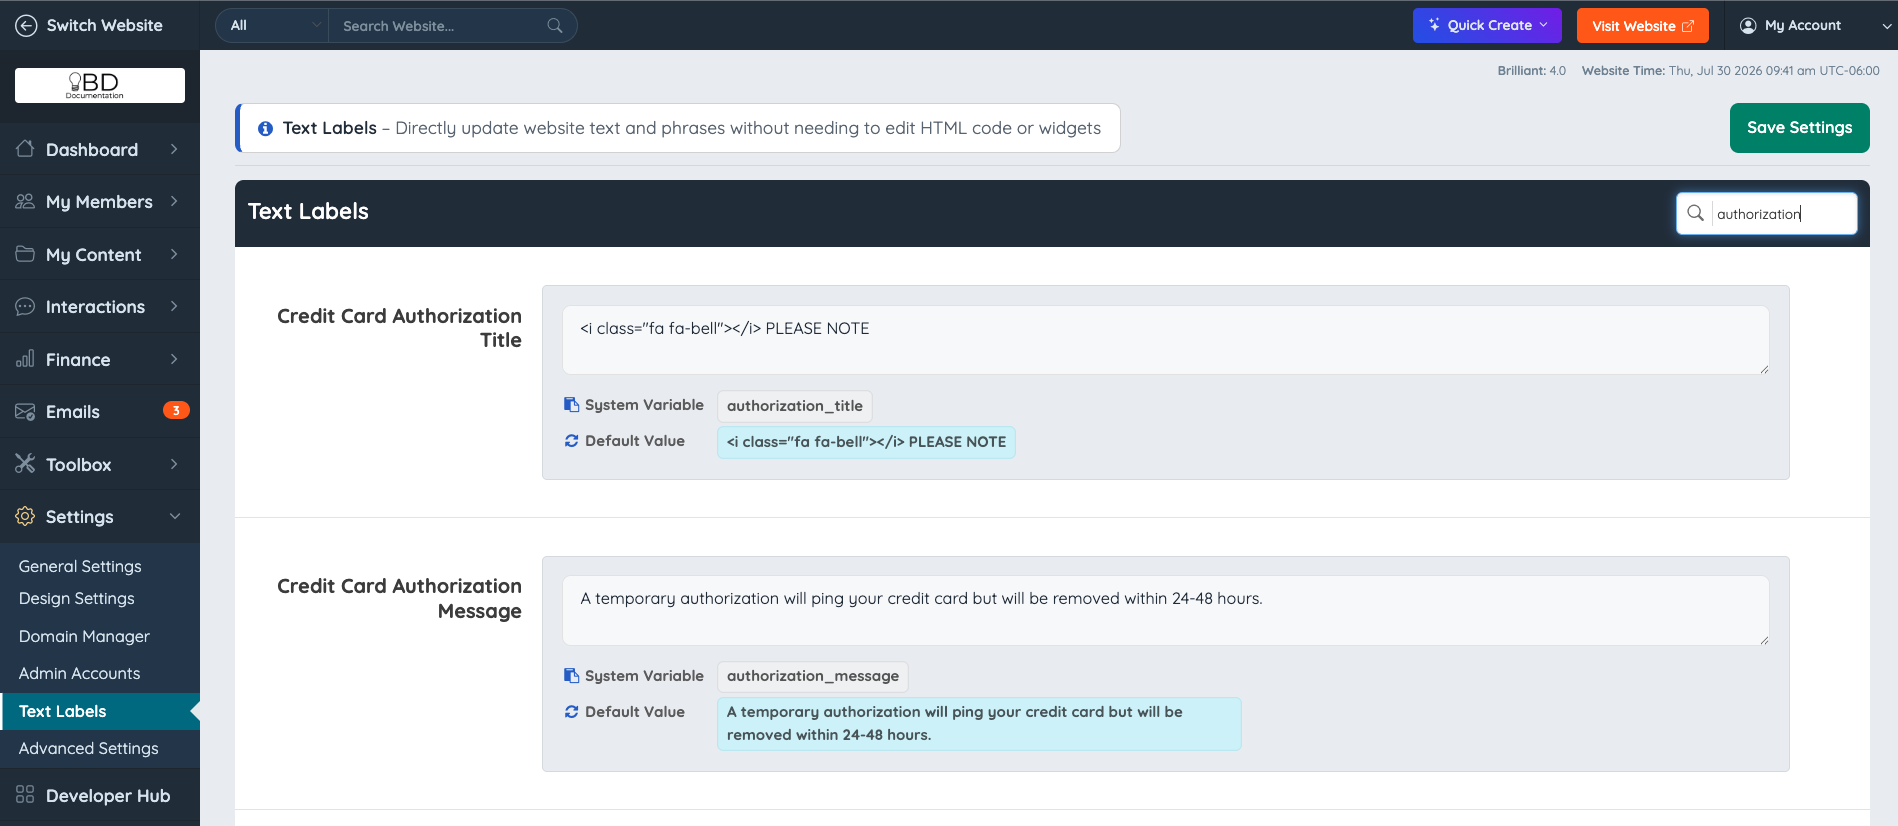Open Advanced Settings submenu item

tap(88, 748)
